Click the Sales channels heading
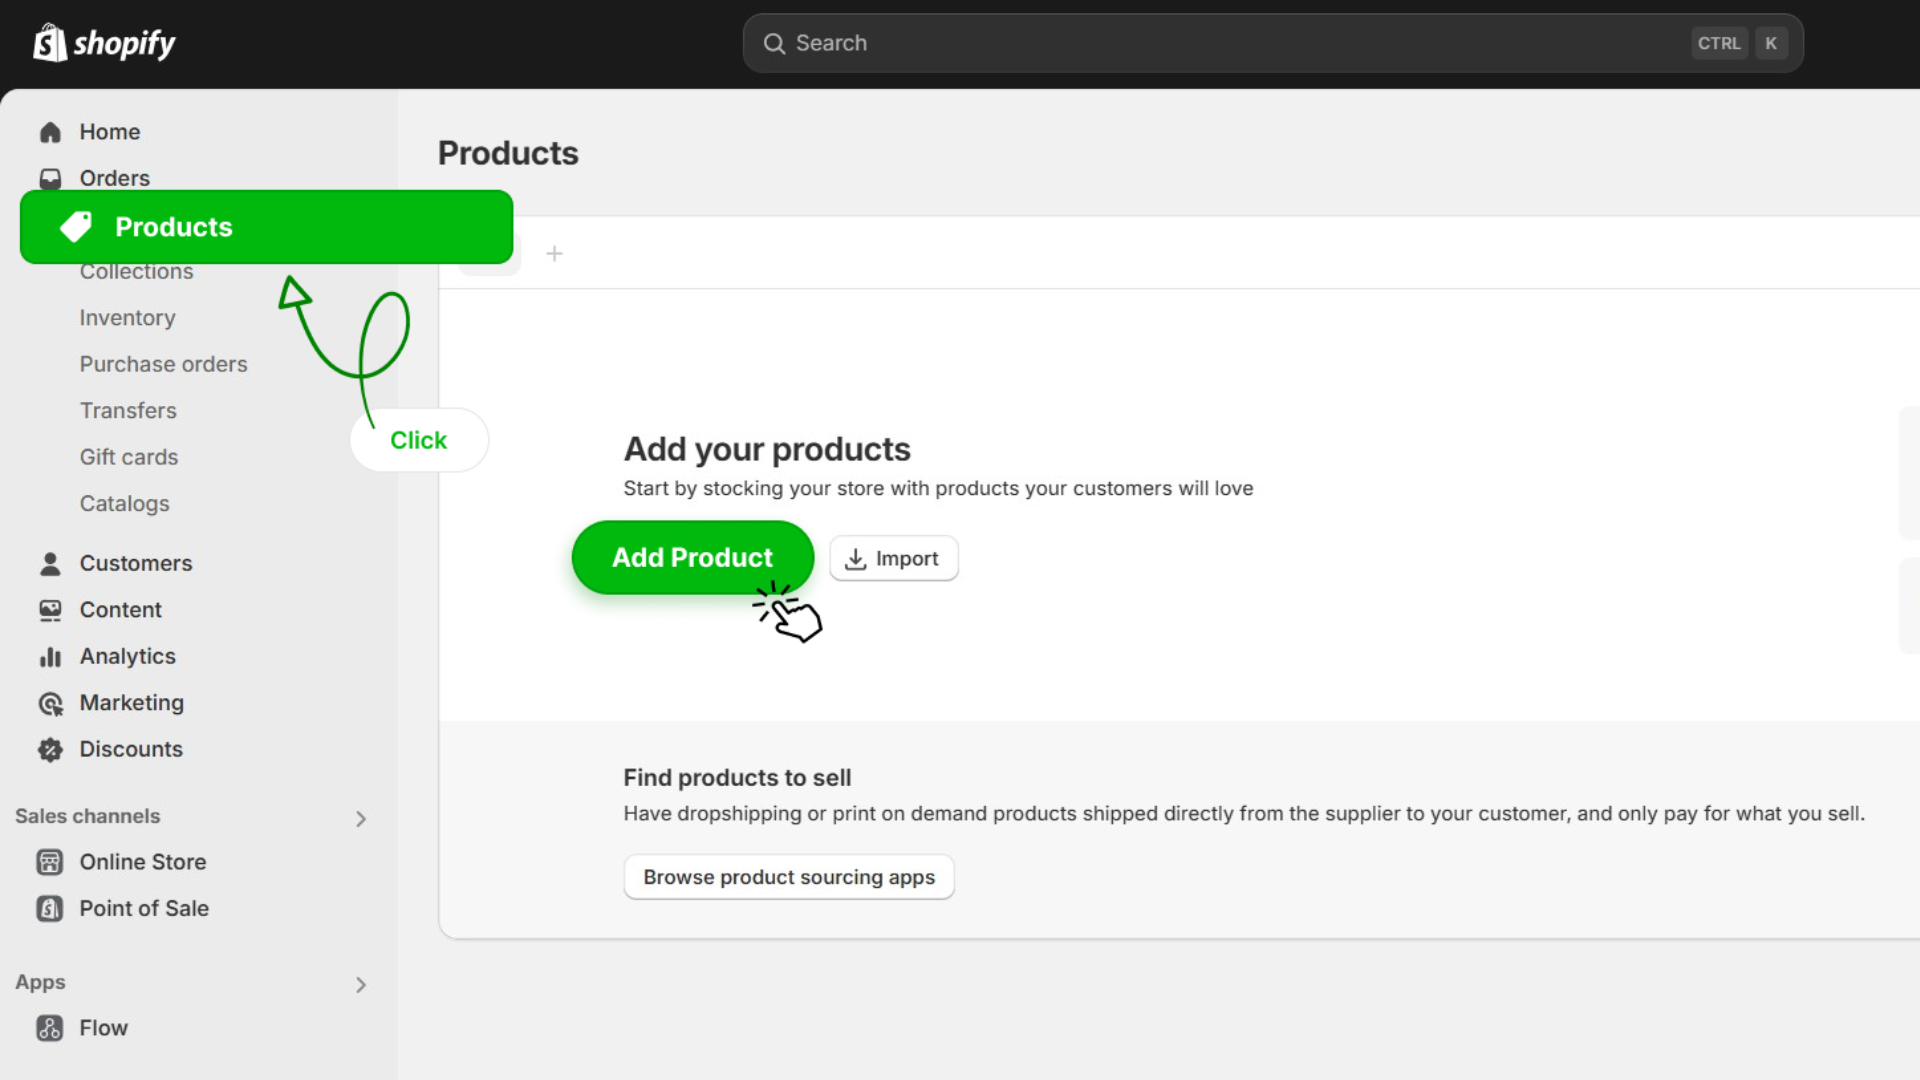The image size is (1920, 1080). pos(88,816)
